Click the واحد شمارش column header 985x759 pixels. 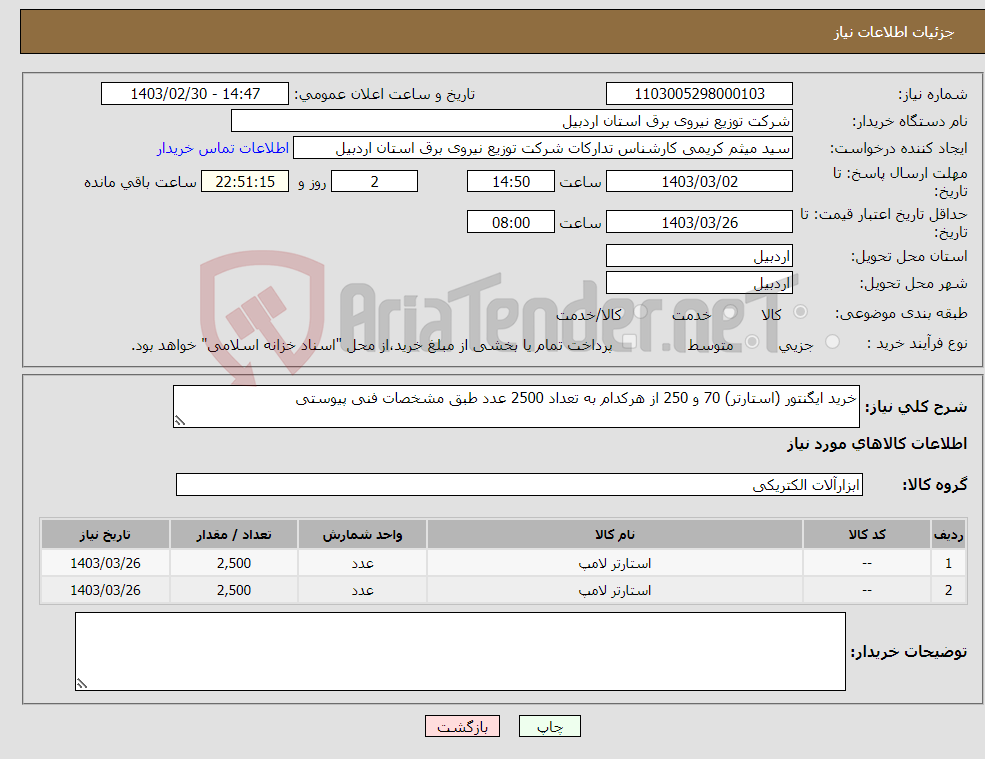tap(362, 535)
